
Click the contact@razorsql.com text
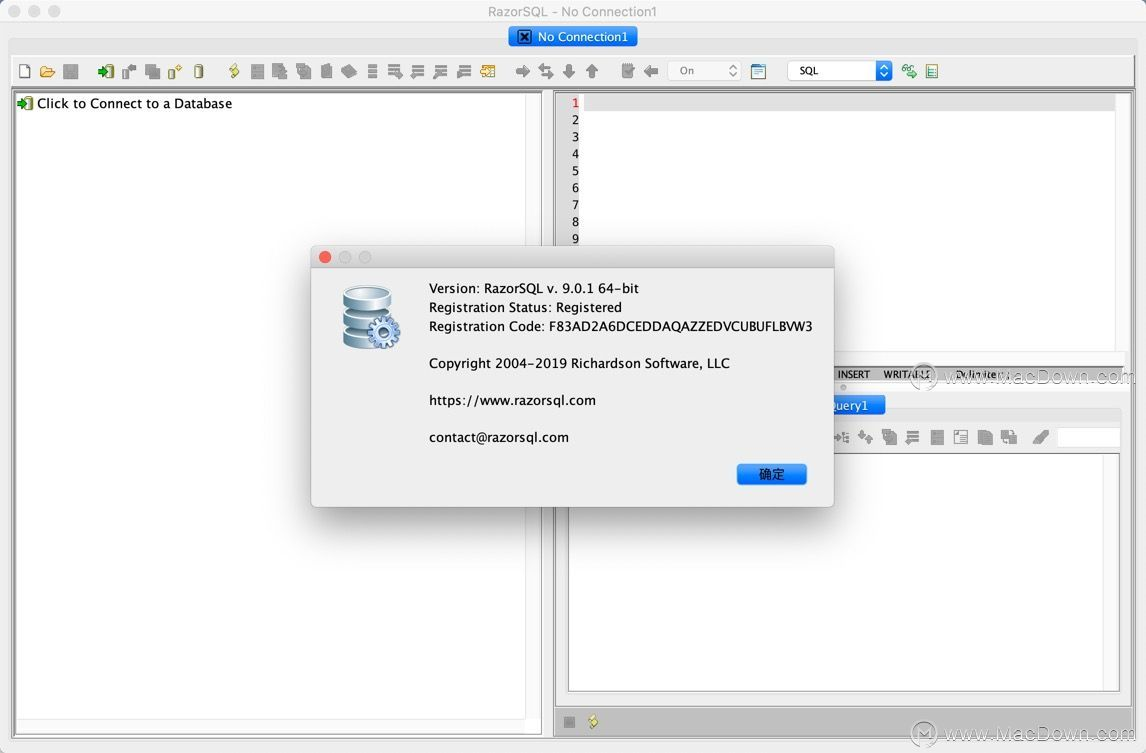(x=498, y=437)
